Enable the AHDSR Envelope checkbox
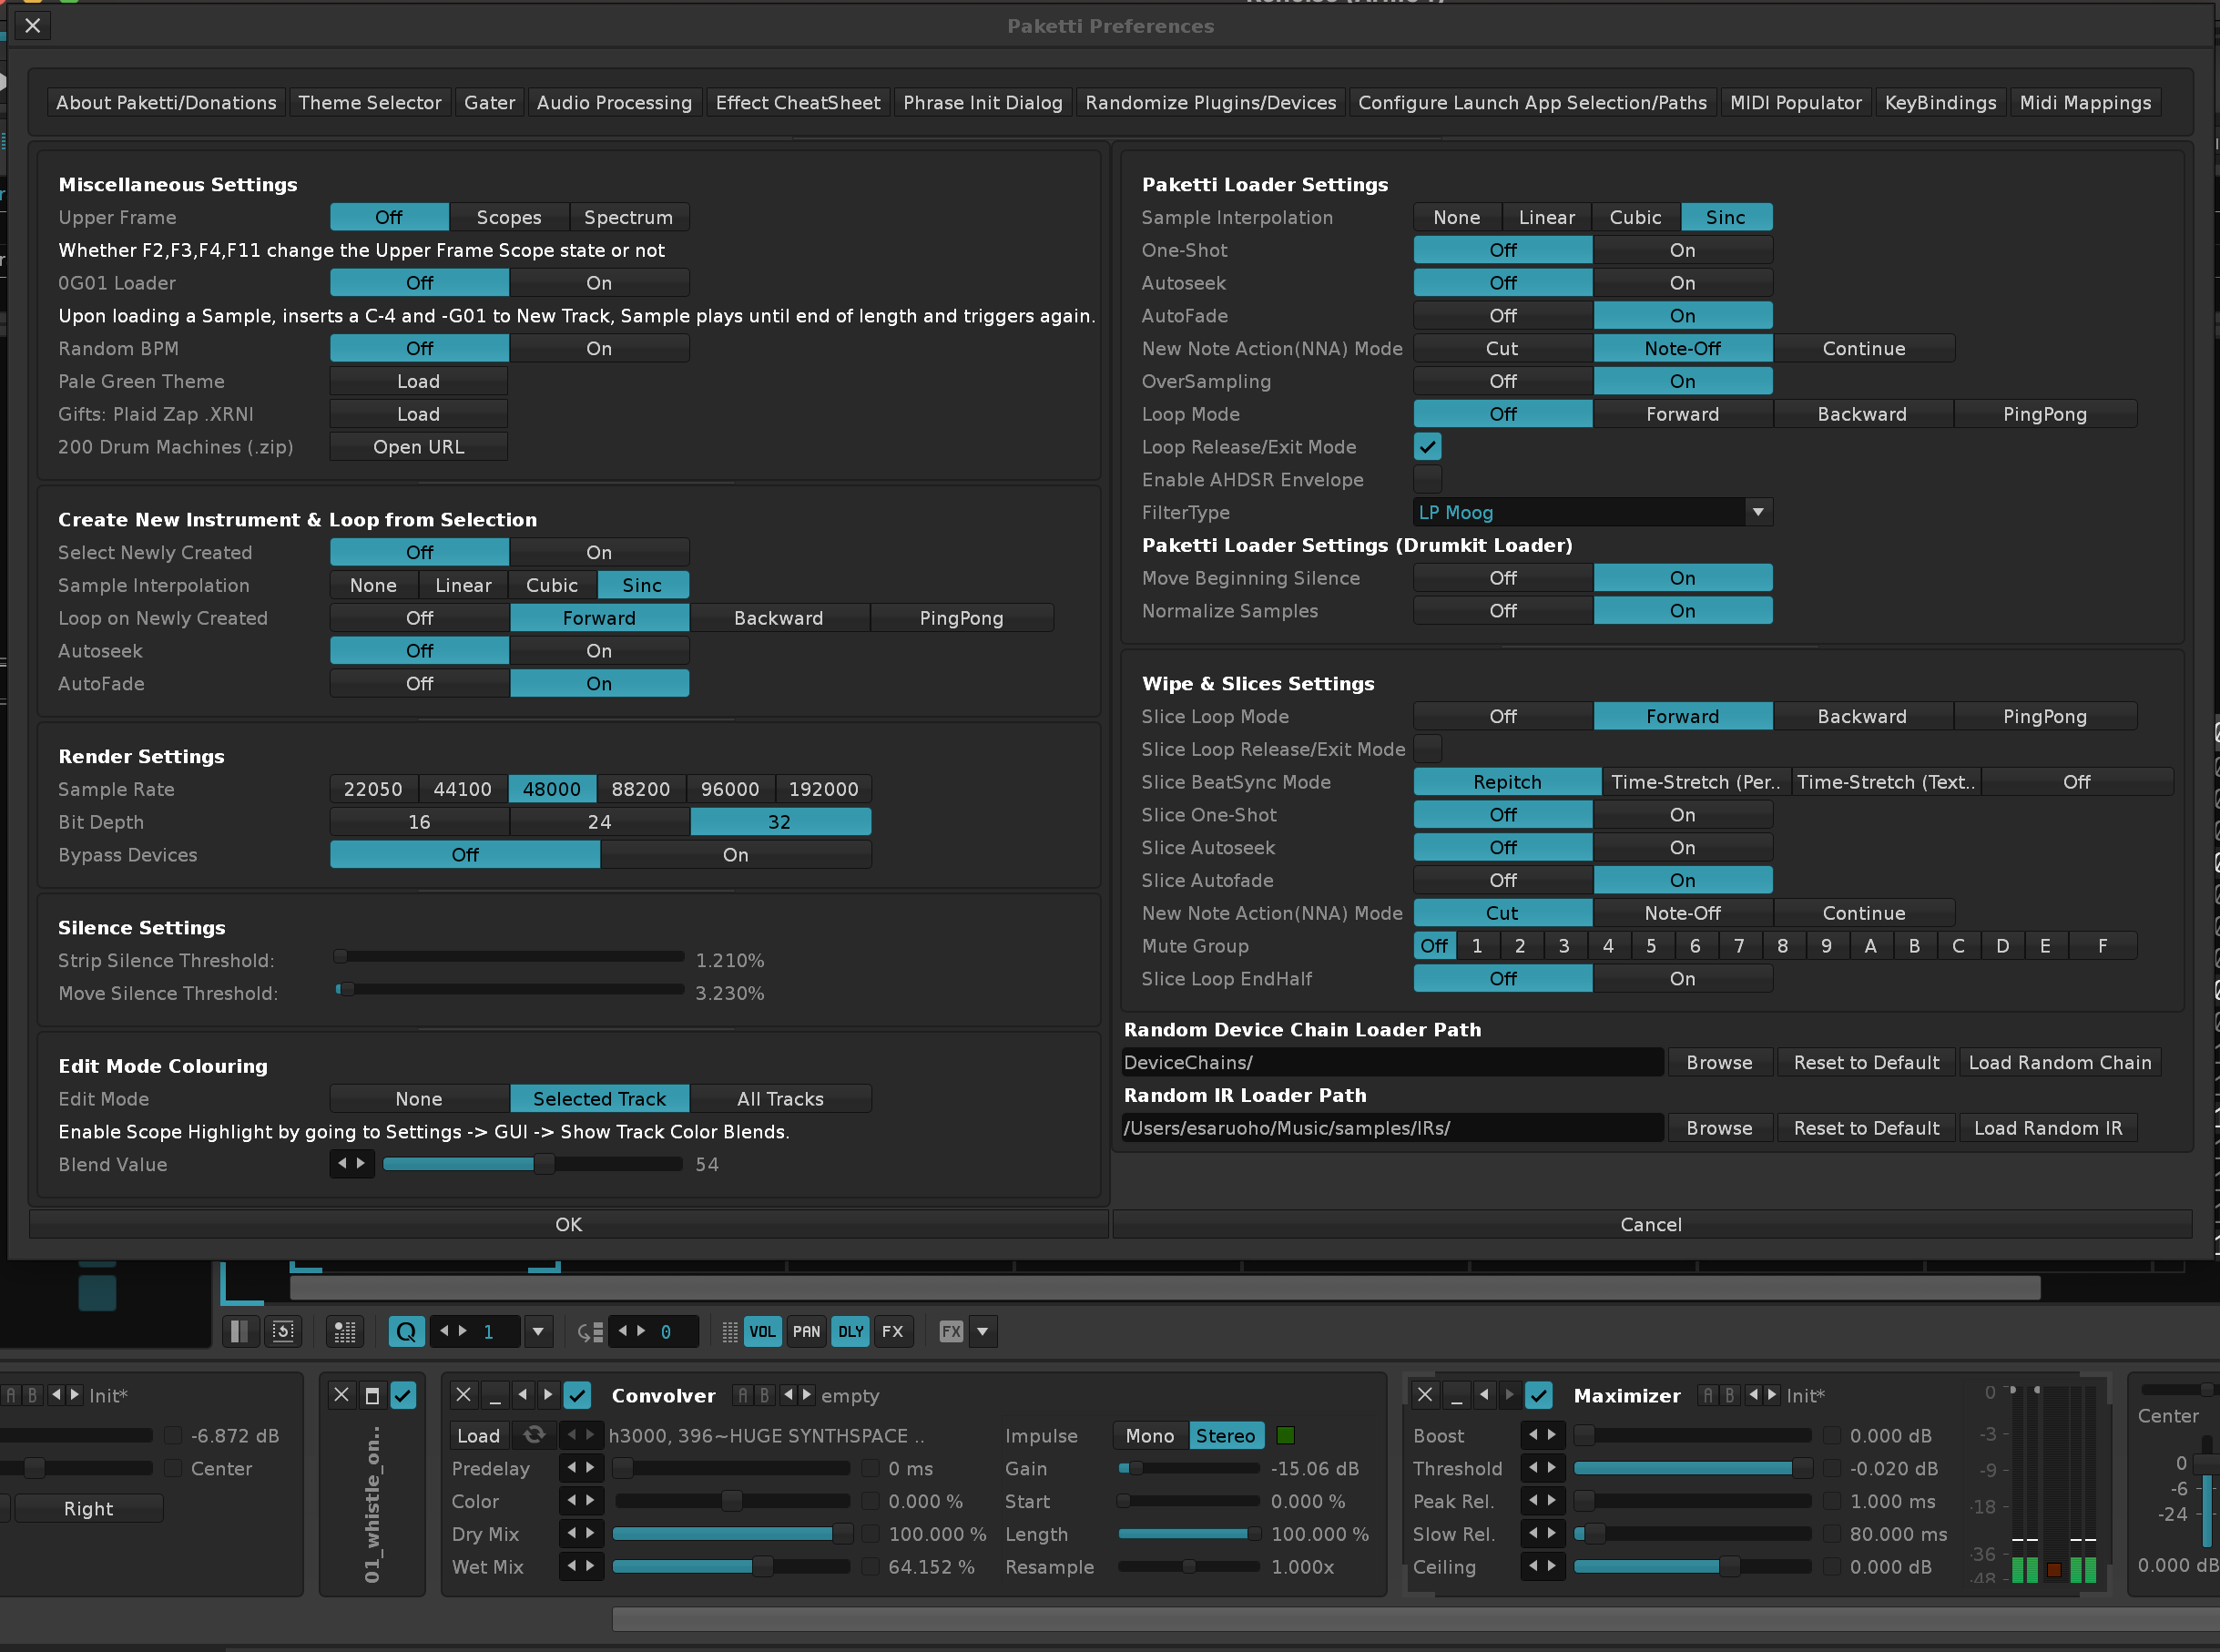The width and height of the screenshot is (2220, 1652). pos(1427,480)
